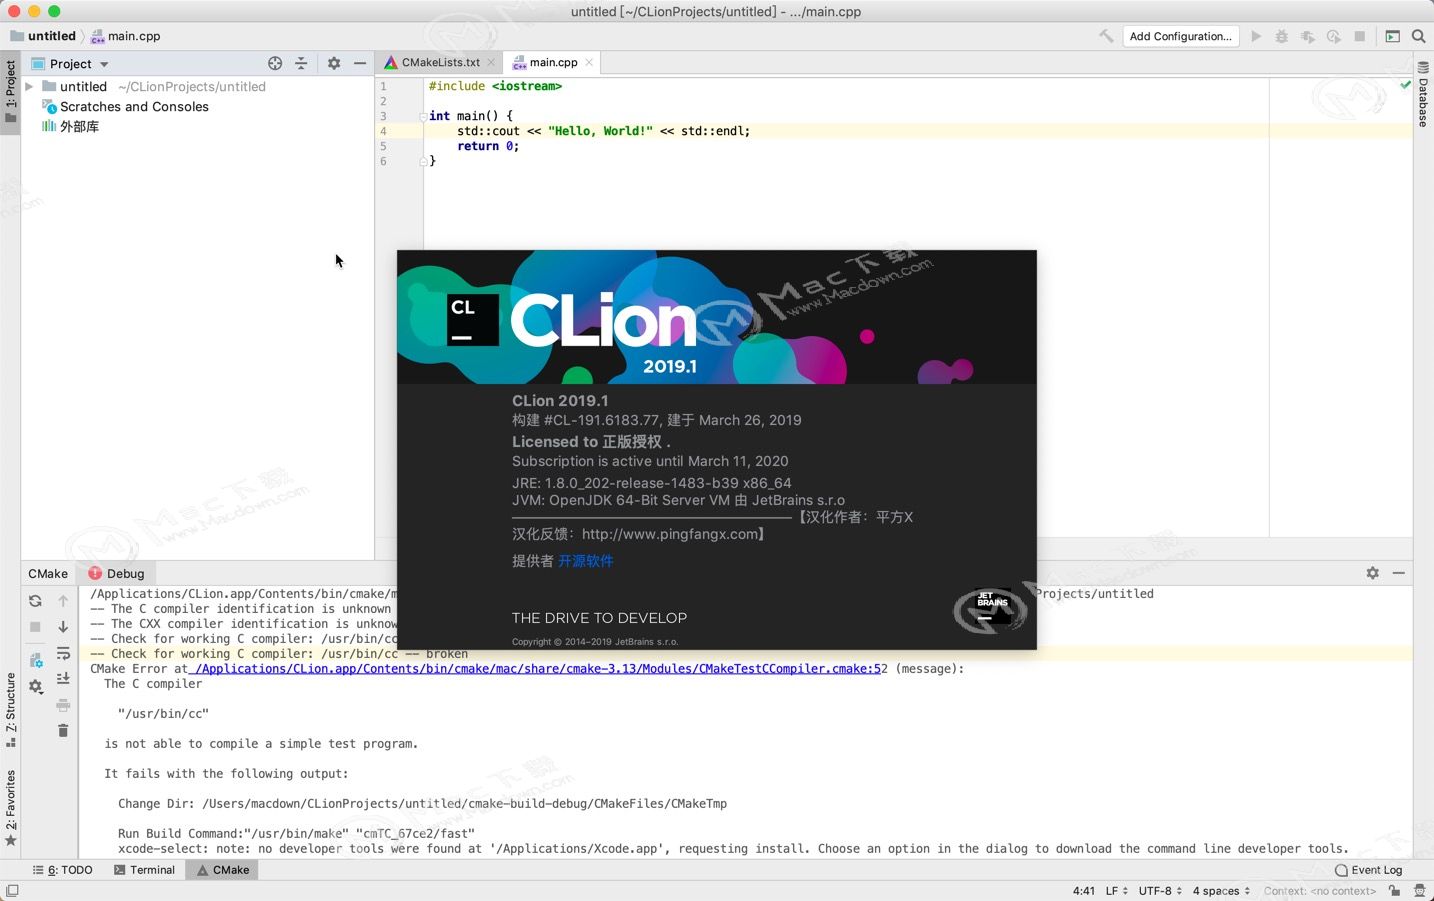Click the Stop icon in top toolbar
This screenshot has height=901, width=1434.
tap(1359, 36)
